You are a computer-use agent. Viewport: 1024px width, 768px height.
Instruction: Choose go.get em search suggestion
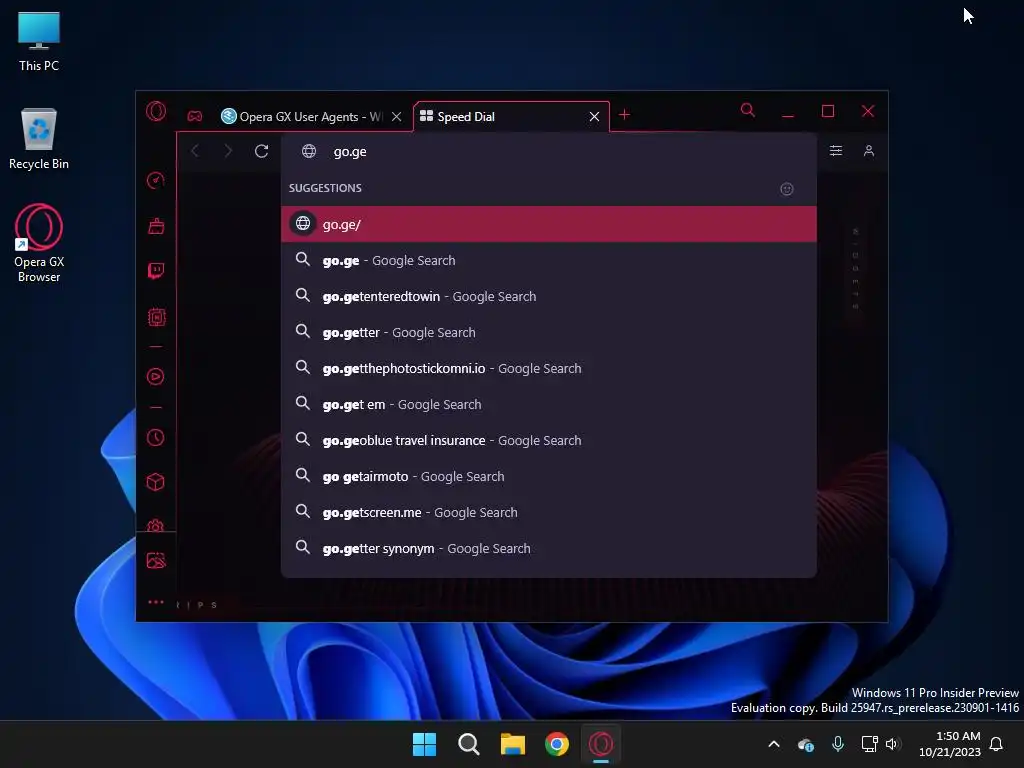tap(549, 404)
